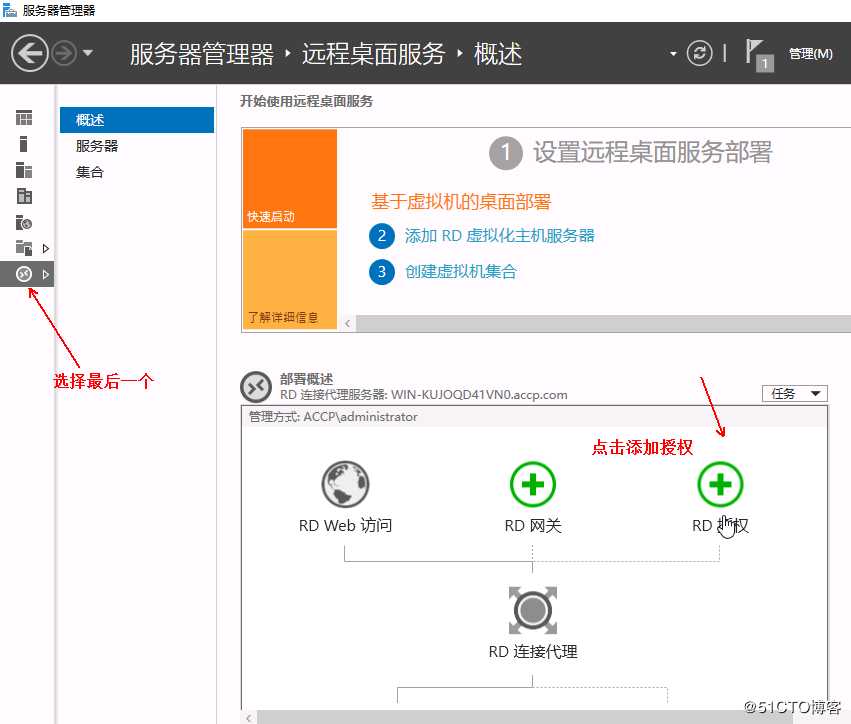The image size is (851, 724).
Task: Click 创建虚拟机集合 link
Action: tap(460, 271)
